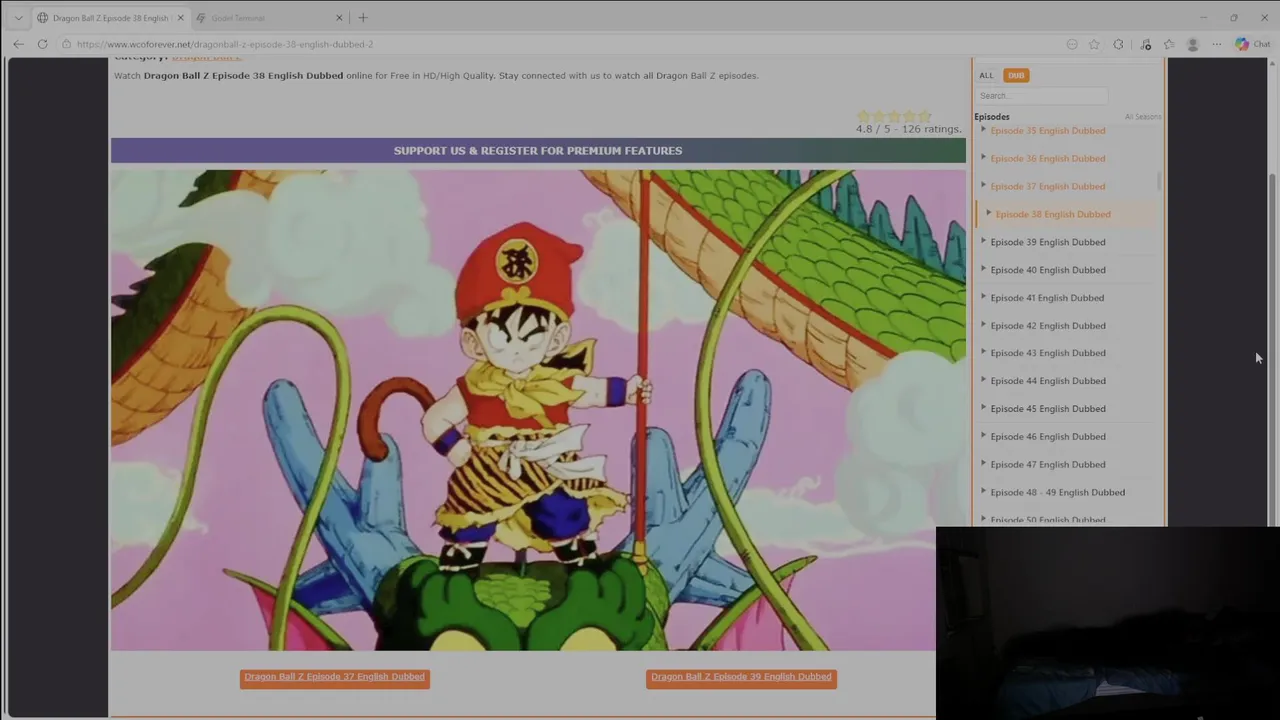Expand arrow beside Episode 47 English Dubbed
The image size is (1280, 720).
[984, 464]
